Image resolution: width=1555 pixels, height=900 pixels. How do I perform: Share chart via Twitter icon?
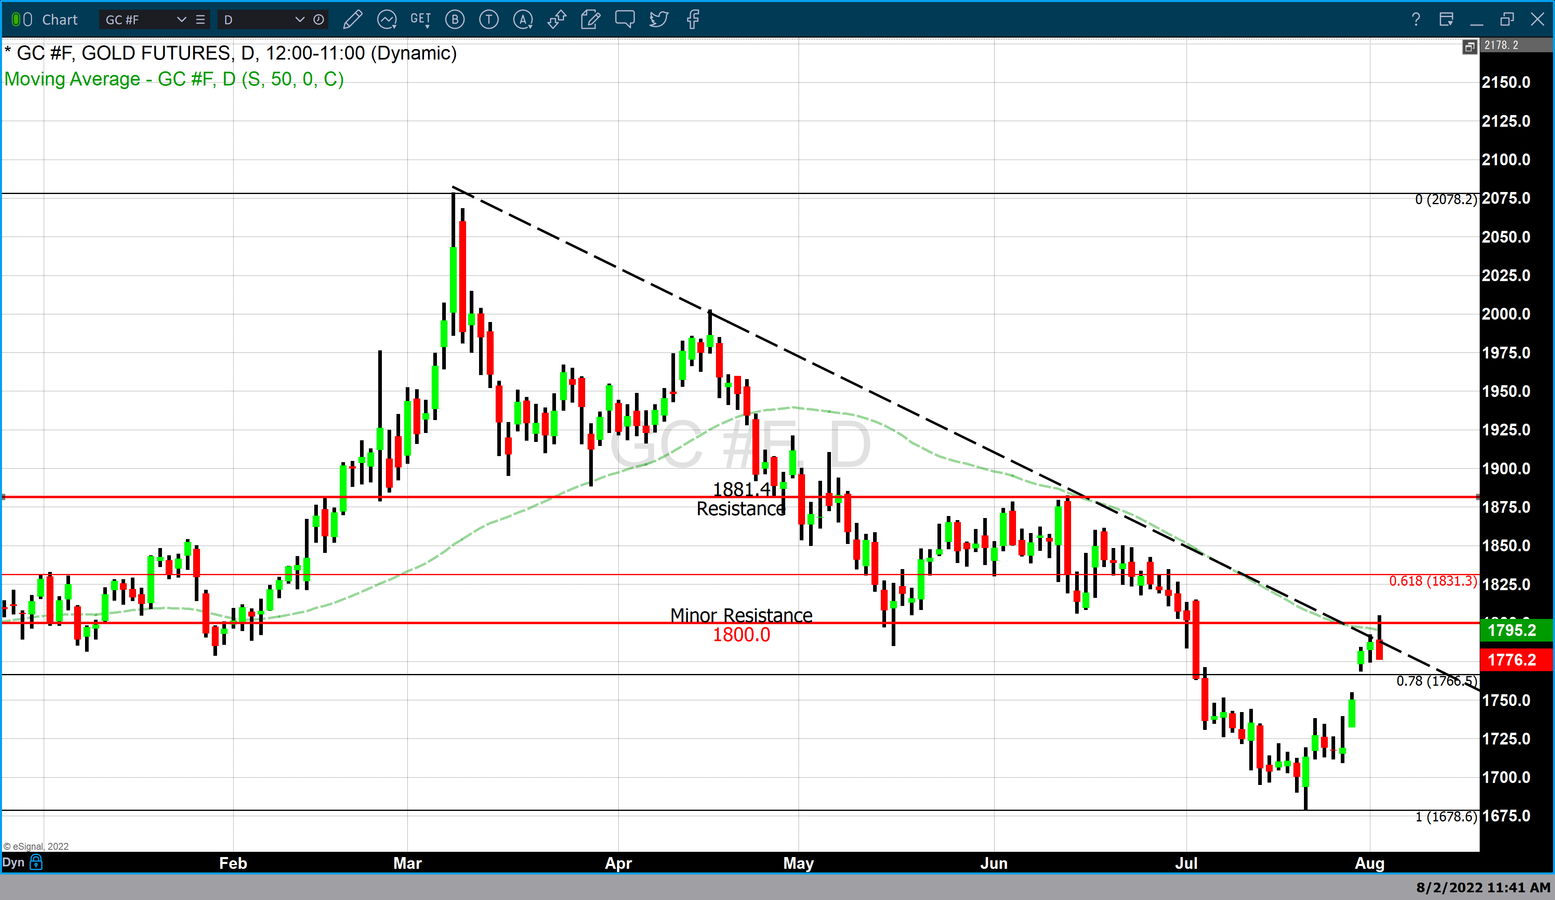click(659, 19)
